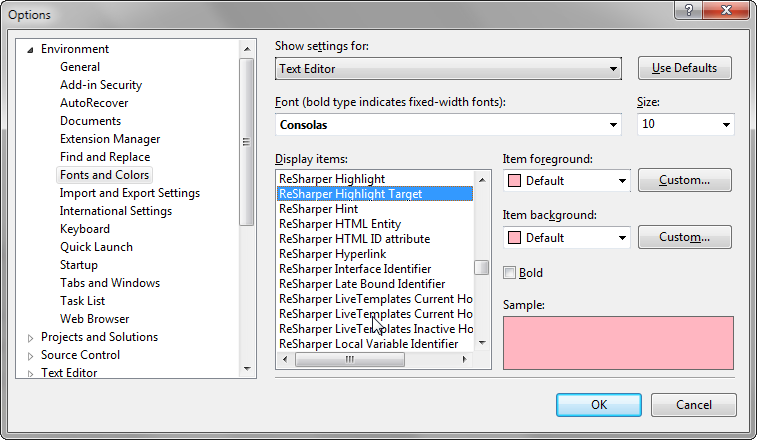Screen dimensions: 757x440
Task: Click the Help question mark button
Action: pos(689,10)
